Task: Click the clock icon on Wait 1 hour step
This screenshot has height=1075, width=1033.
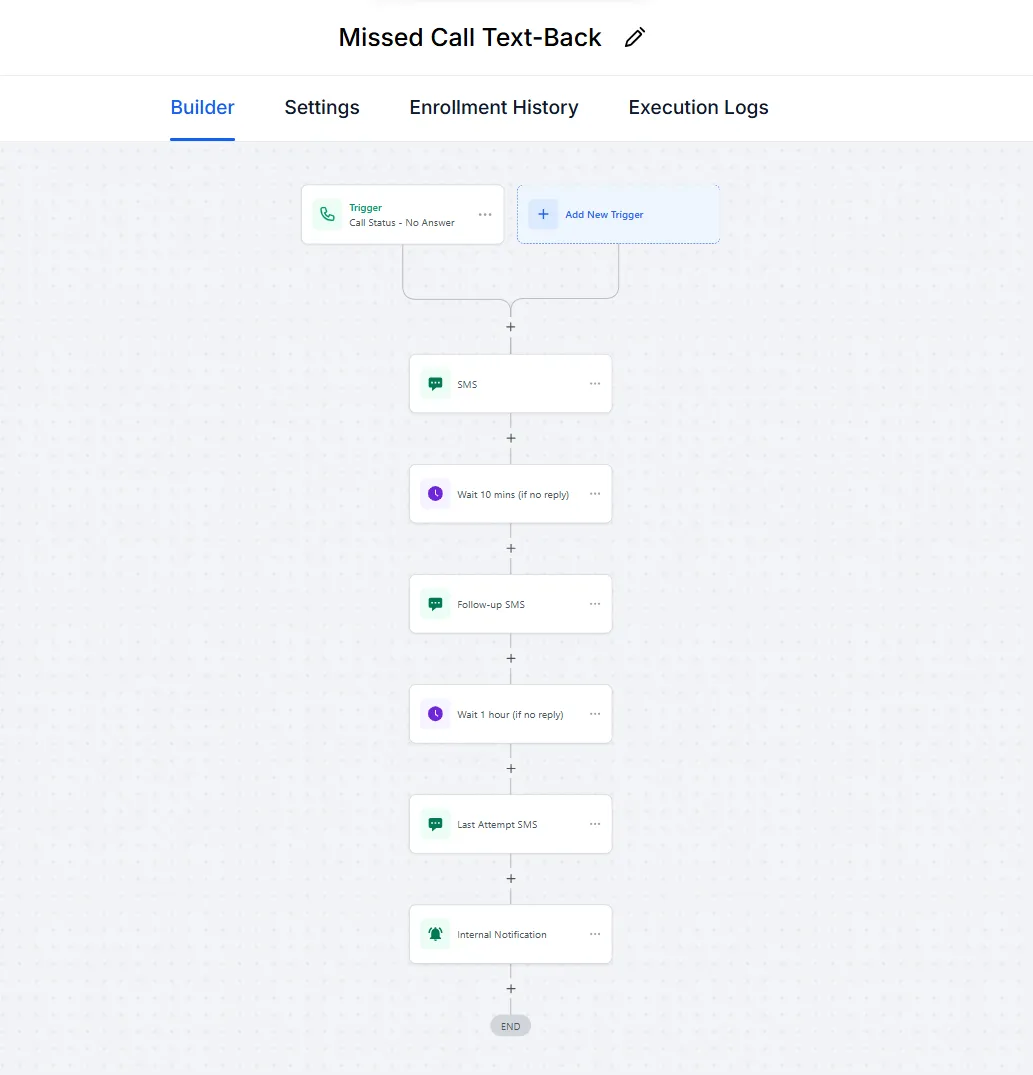Action: pos(435,714)
